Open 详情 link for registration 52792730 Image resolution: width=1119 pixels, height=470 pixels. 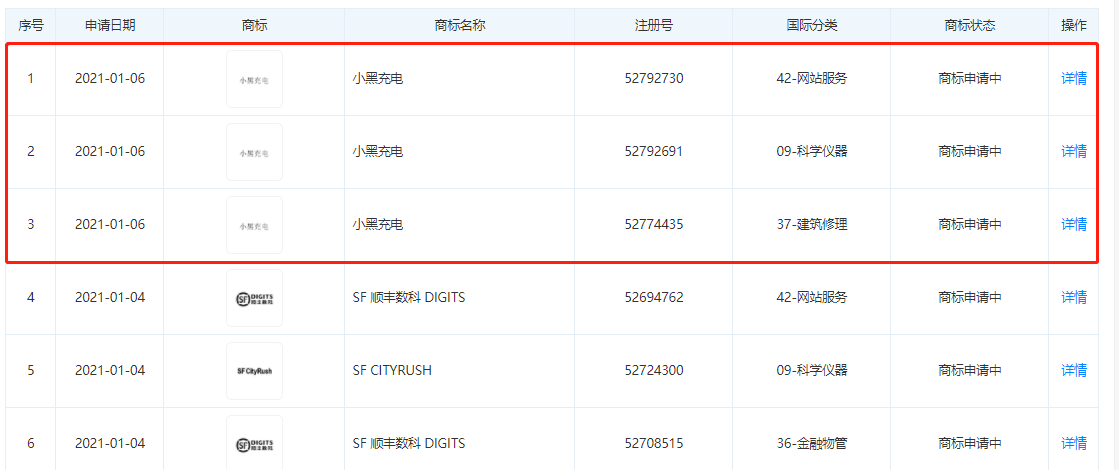(x=1073, y=78)
